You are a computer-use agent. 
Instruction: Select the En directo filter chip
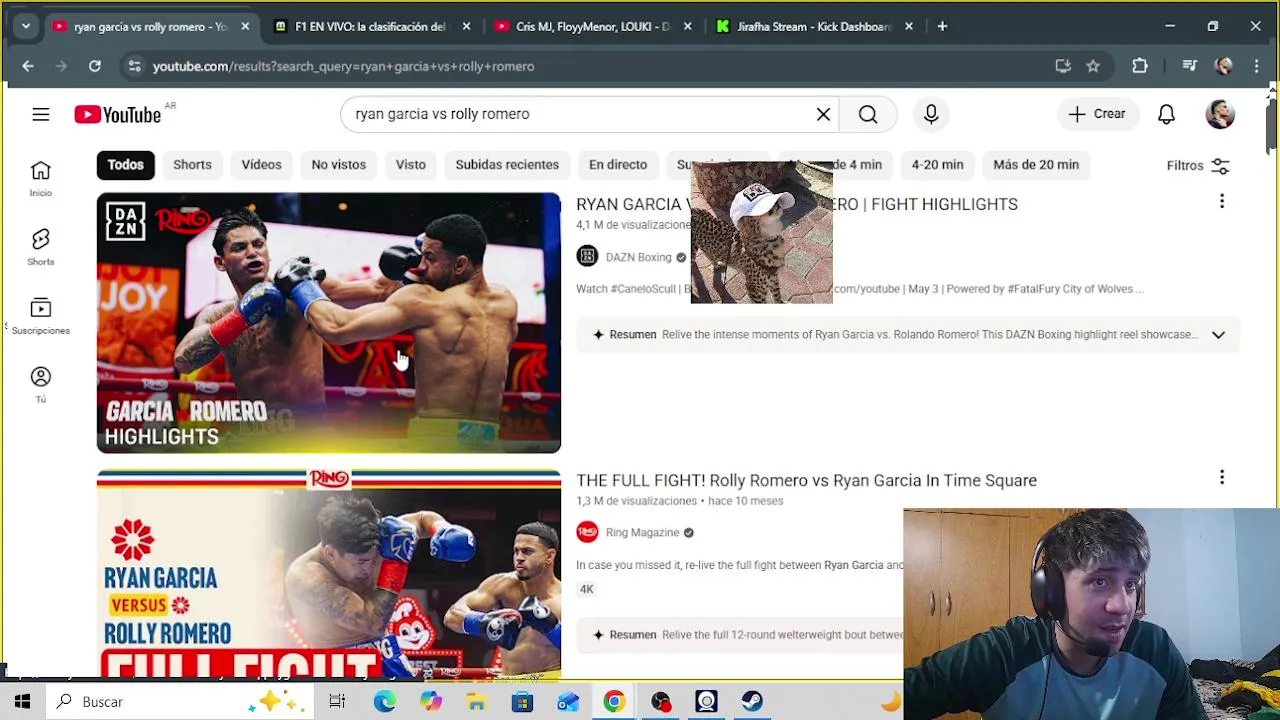(618, 164)
